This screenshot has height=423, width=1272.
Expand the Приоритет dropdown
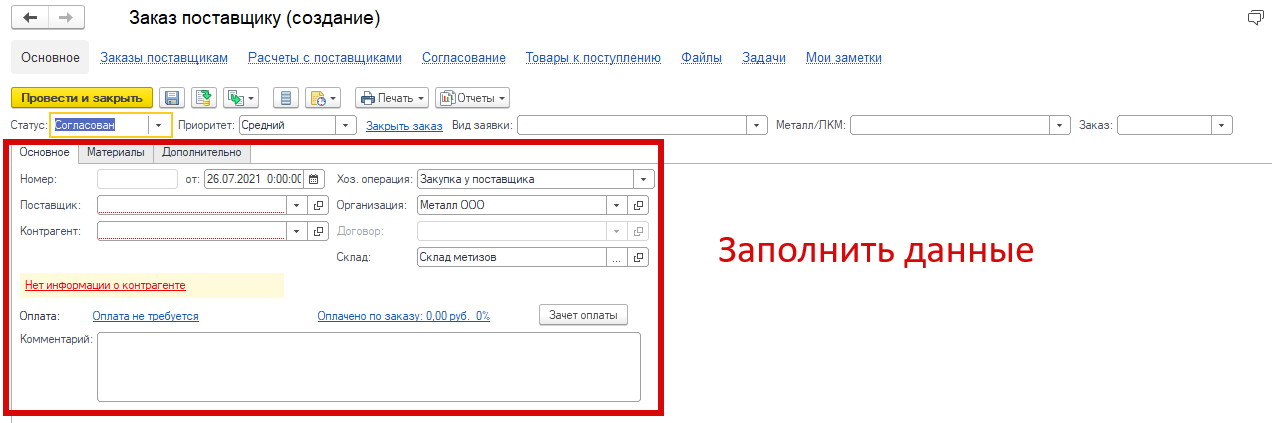346,125
